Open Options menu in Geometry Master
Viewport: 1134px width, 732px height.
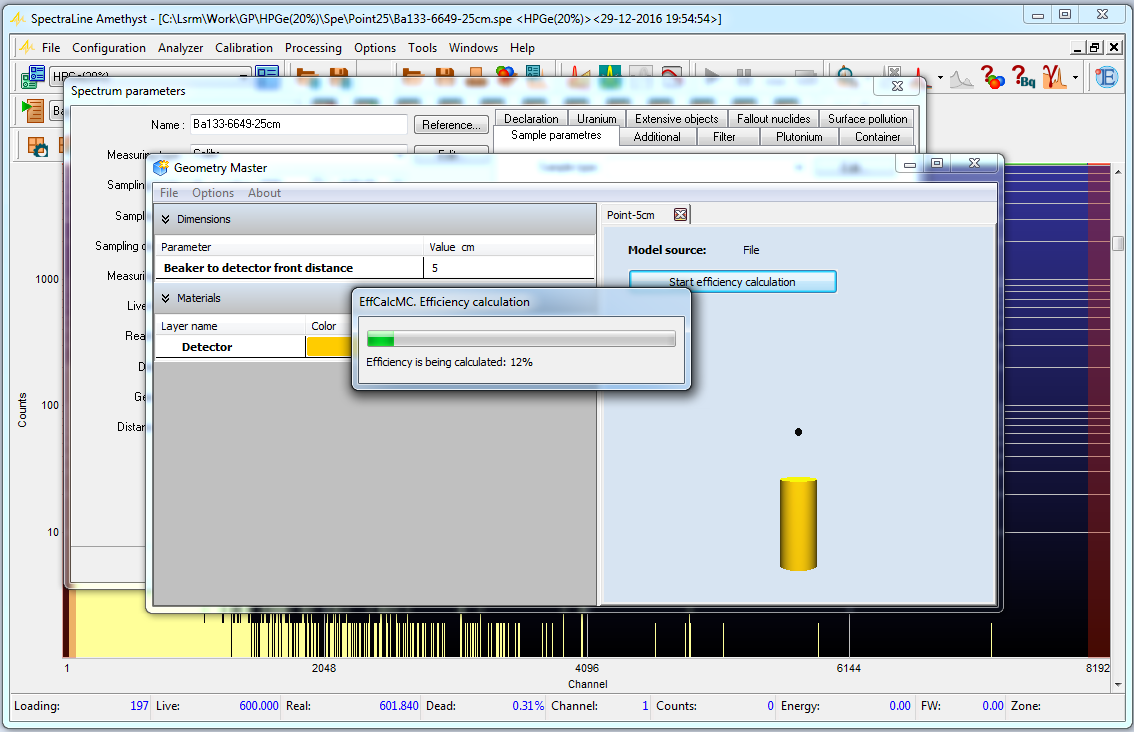(x=213, y=193)
